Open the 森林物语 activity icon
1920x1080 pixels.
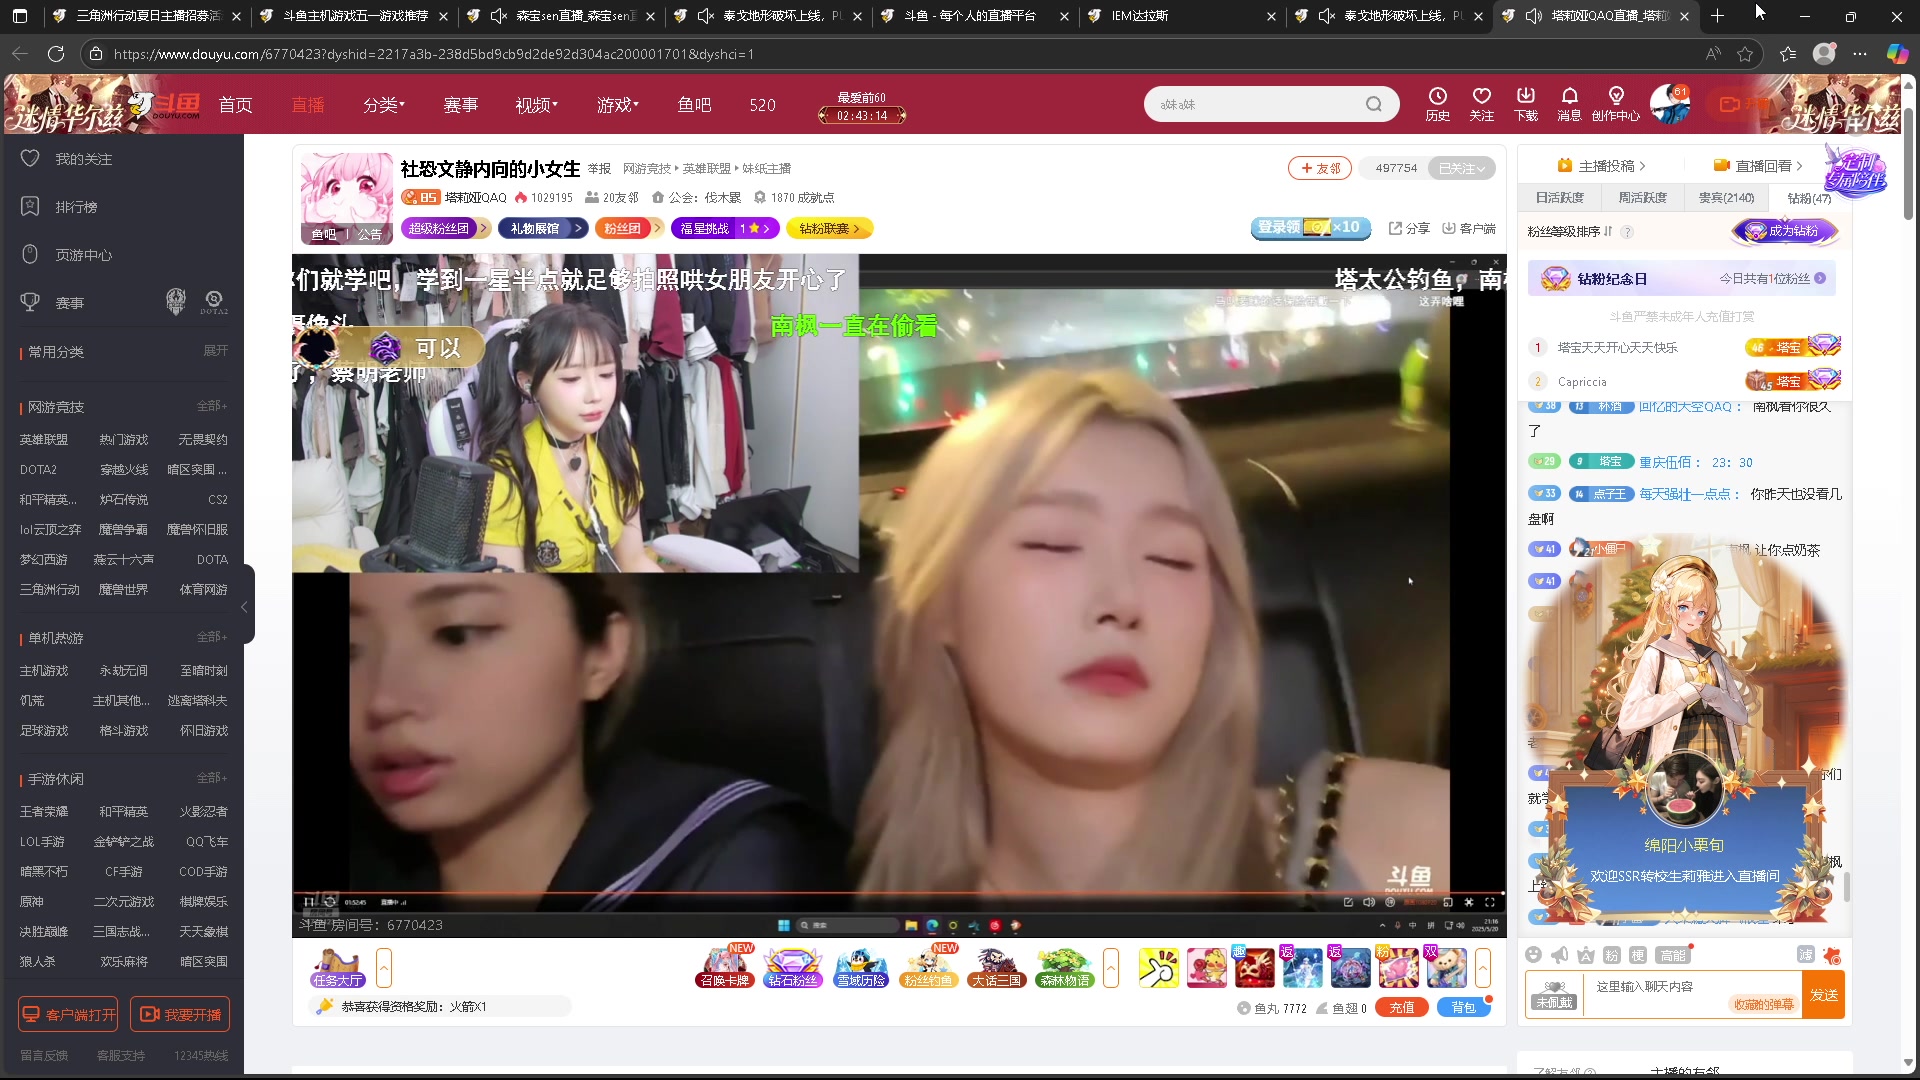[1064, 967]
